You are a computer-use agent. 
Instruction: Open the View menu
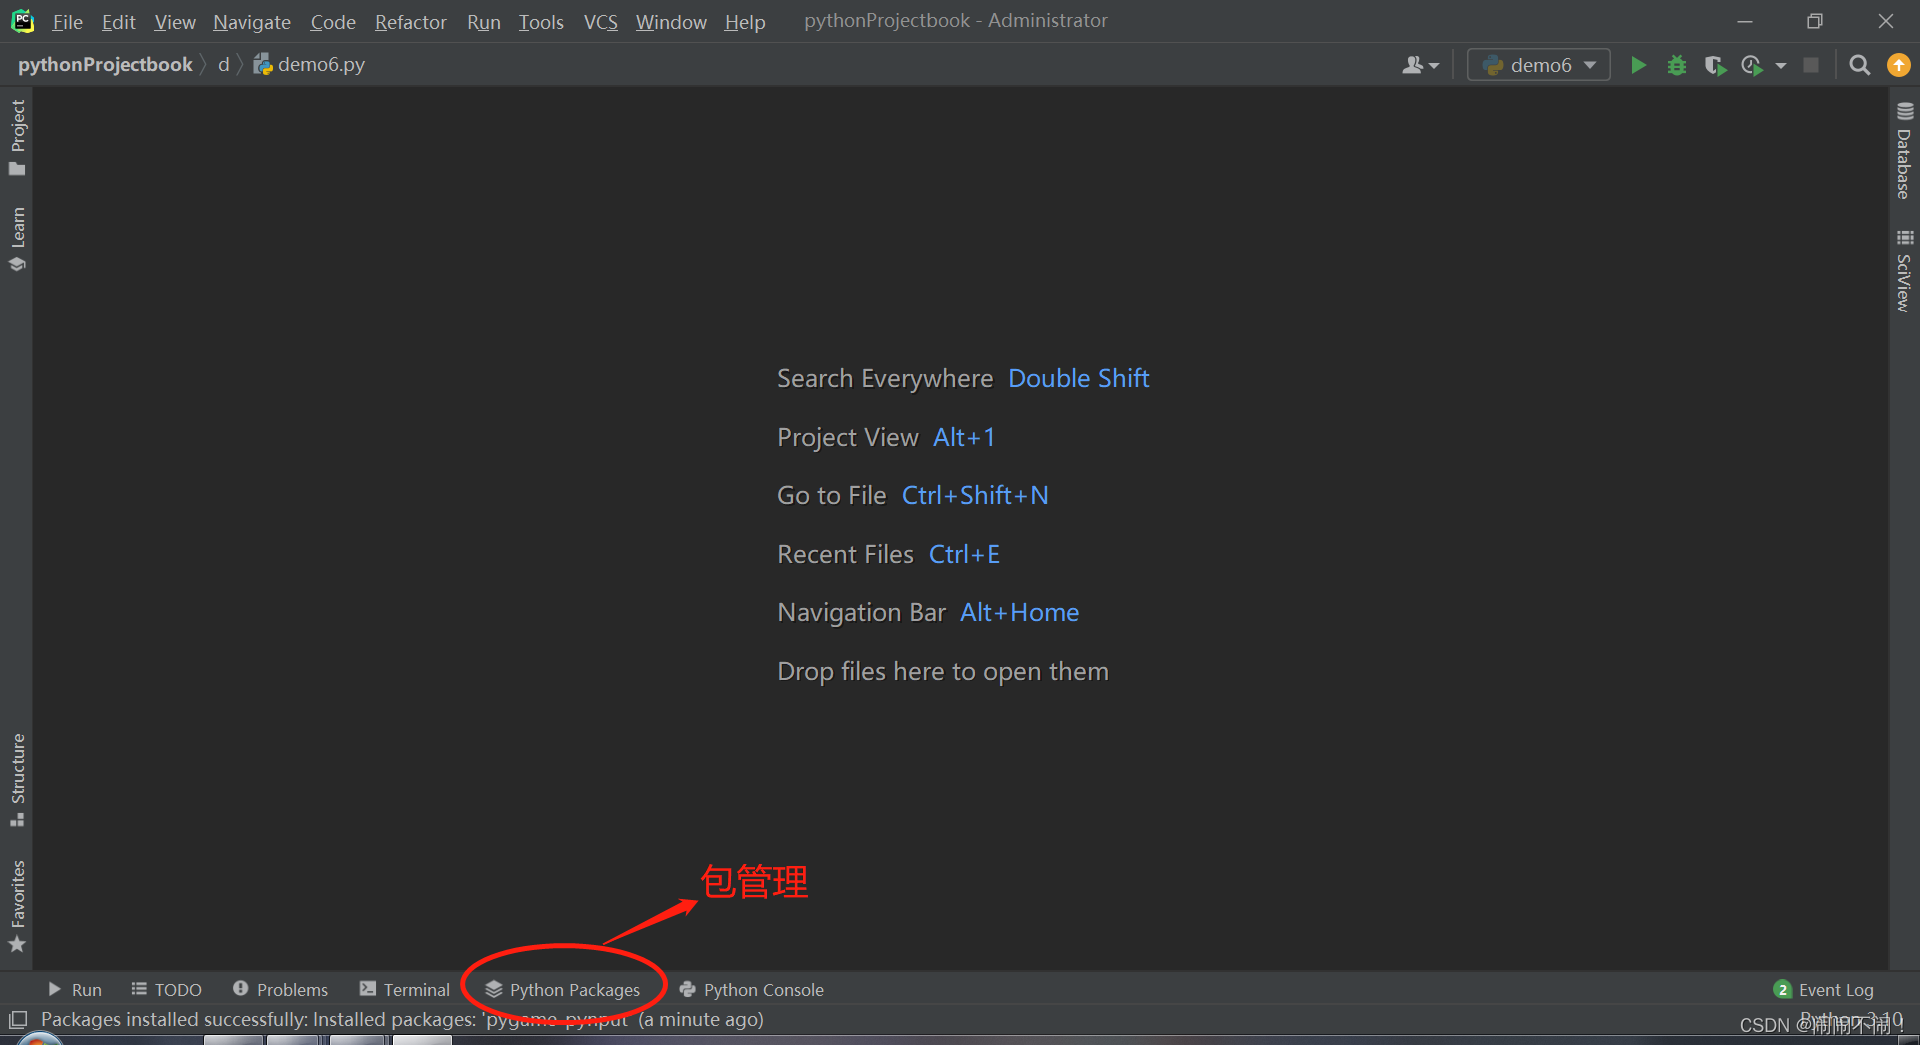pyautogui.click(x=175, y=21)
